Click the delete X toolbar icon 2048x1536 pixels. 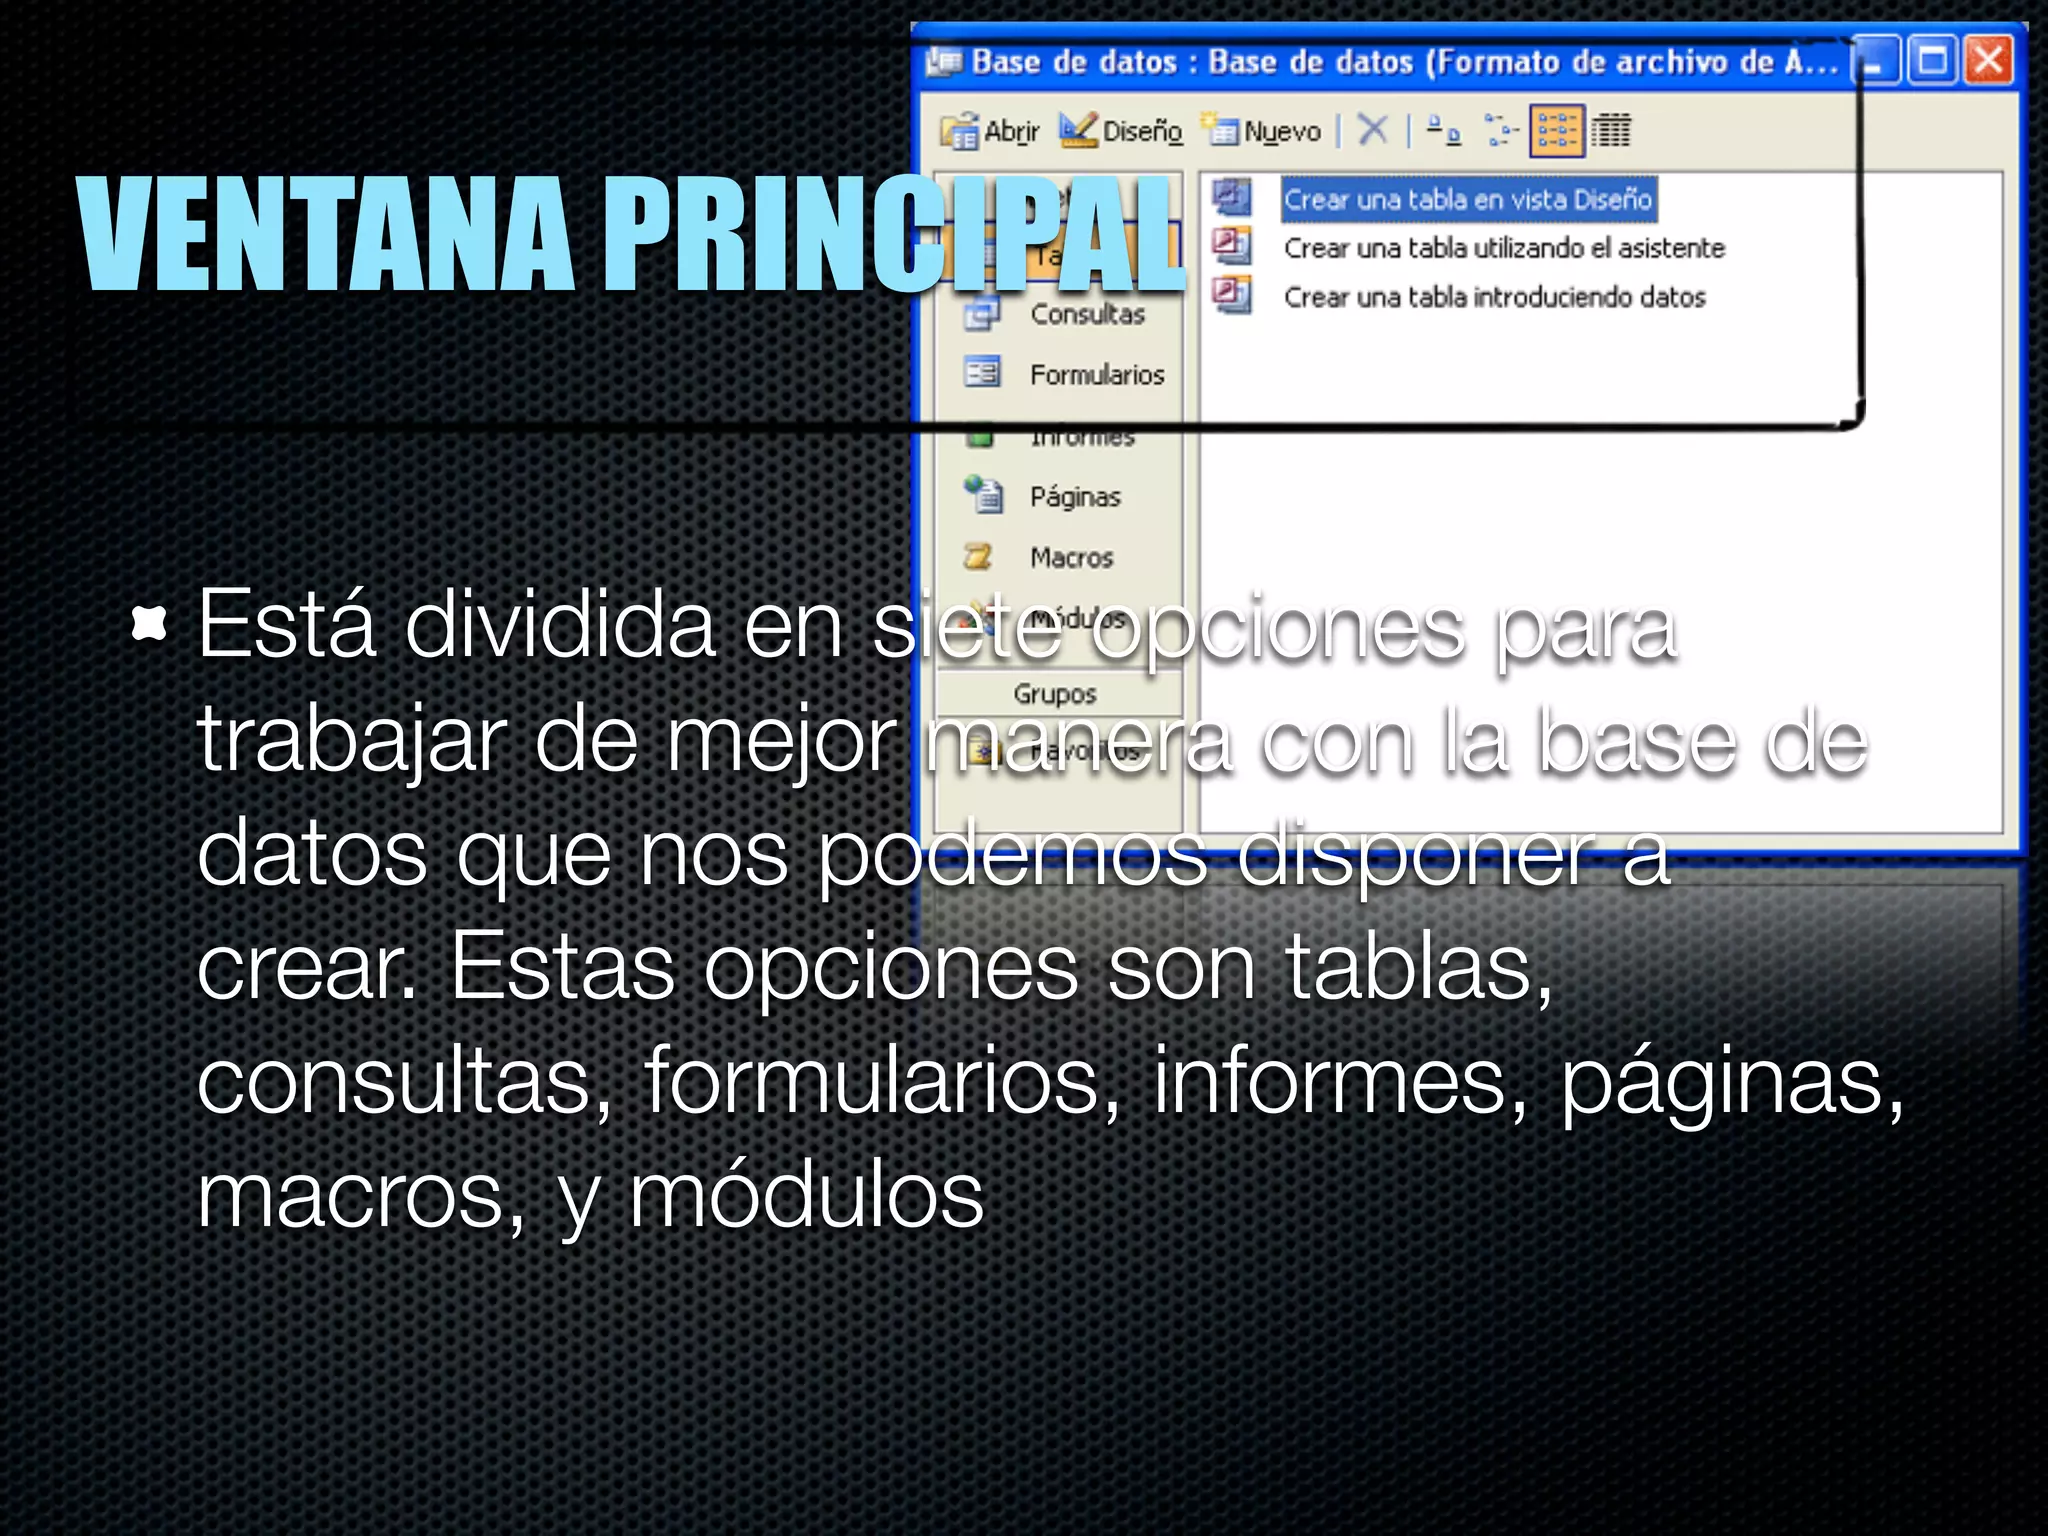point(1373,130)
